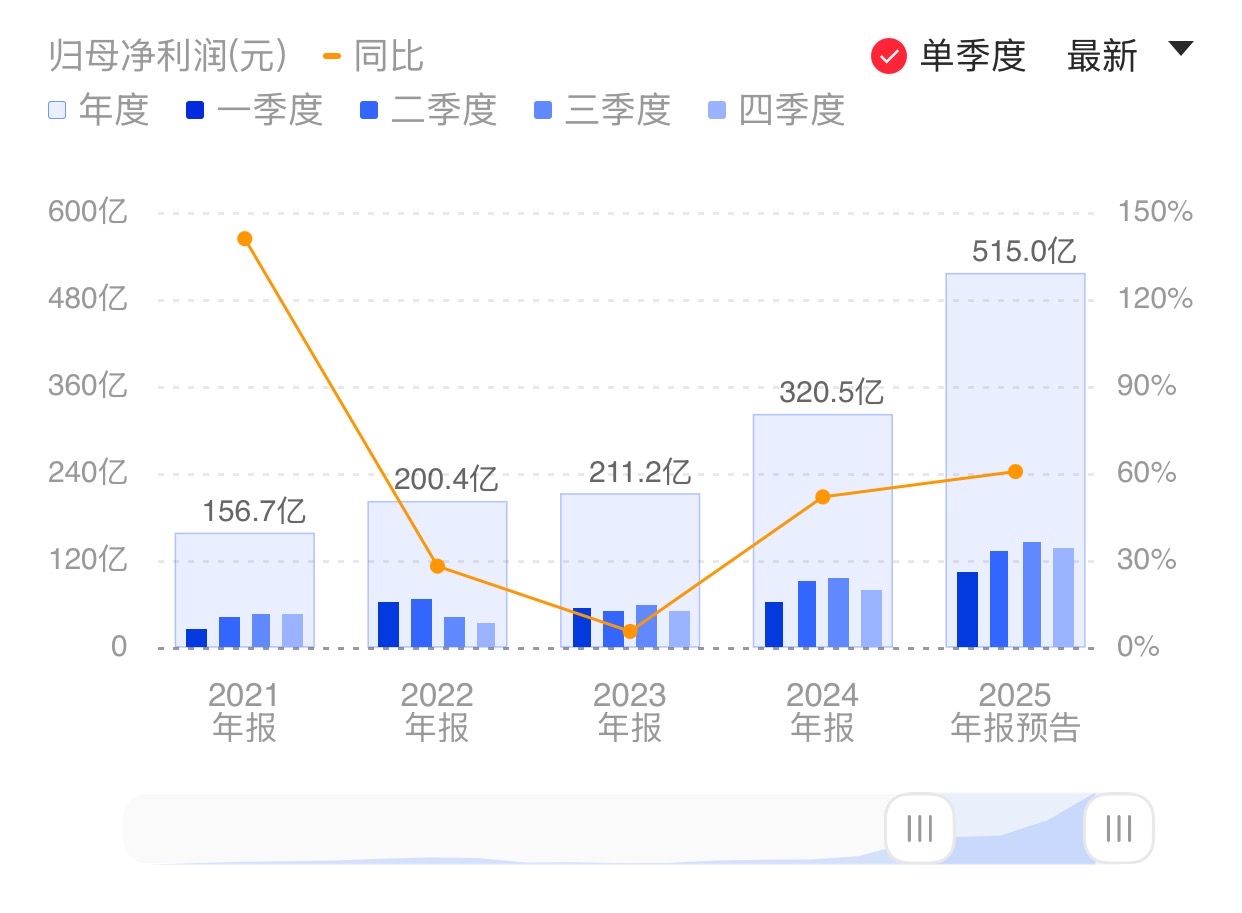Click the 2025 second quarter bar

click(999, 599)
